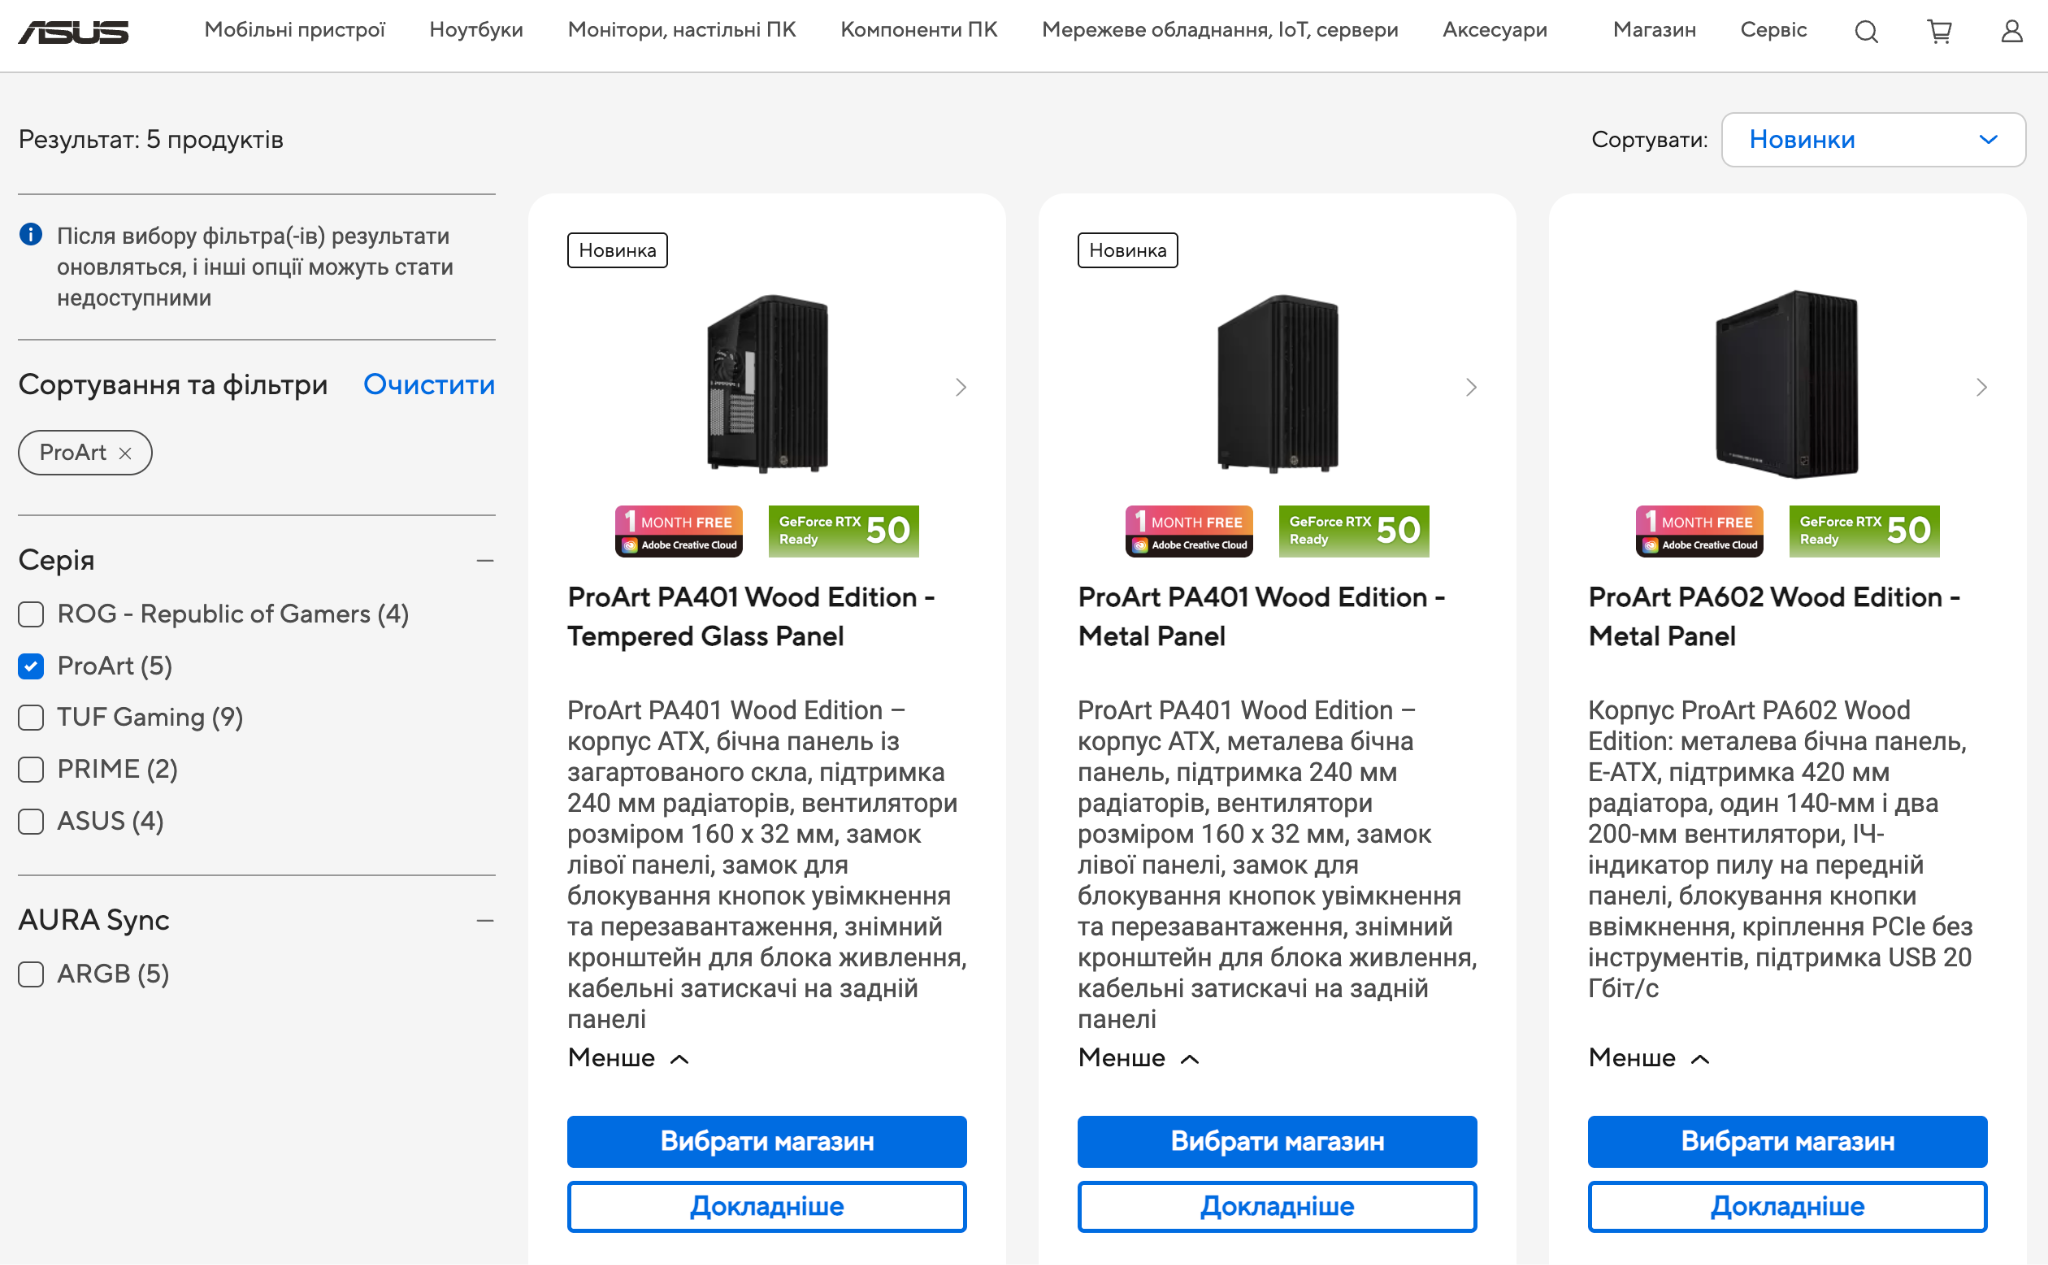This screenshot has width=2048, height=1265.
Task: Go to Магазин in the header
Action: (1654, 30)
